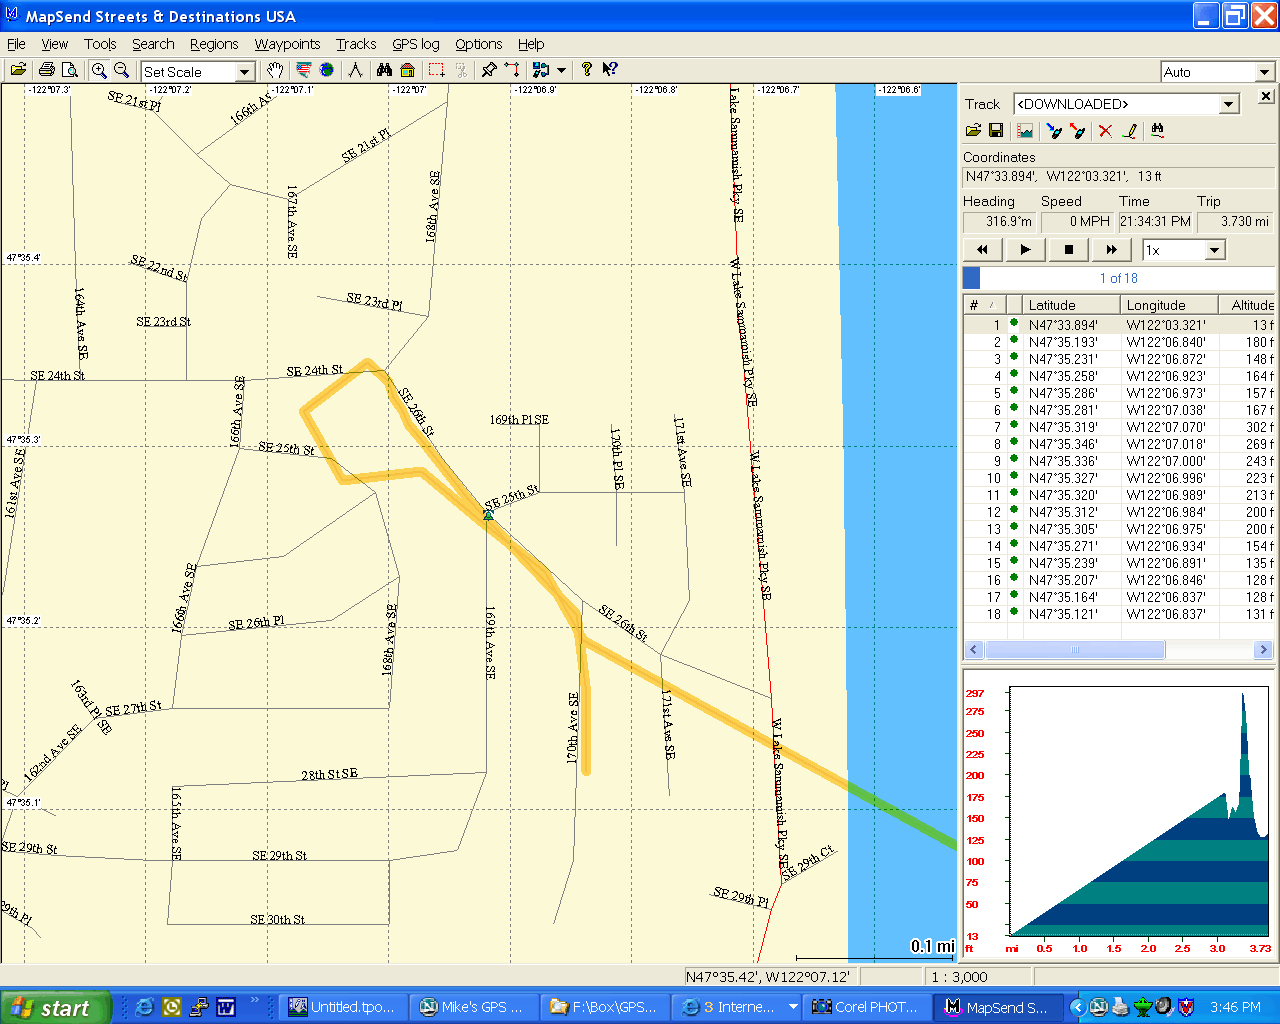Expand the Track DOWNLOADED dropdown

[x=1228, y=105]
